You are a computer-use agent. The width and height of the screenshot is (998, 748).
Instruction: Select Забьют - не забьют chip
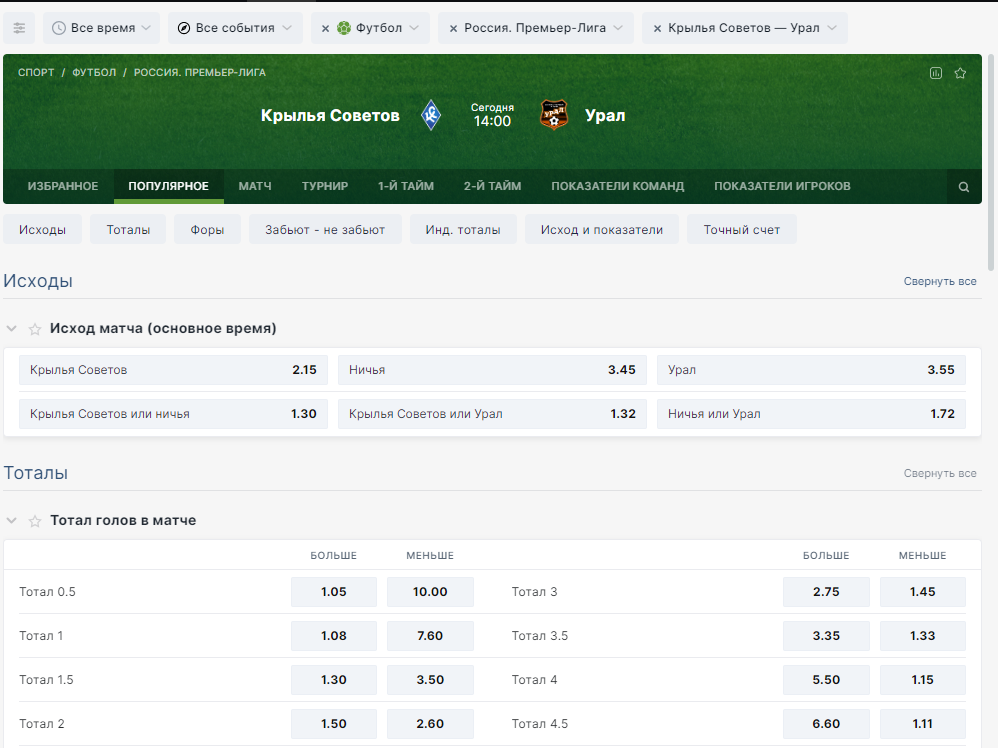(325, 230)
